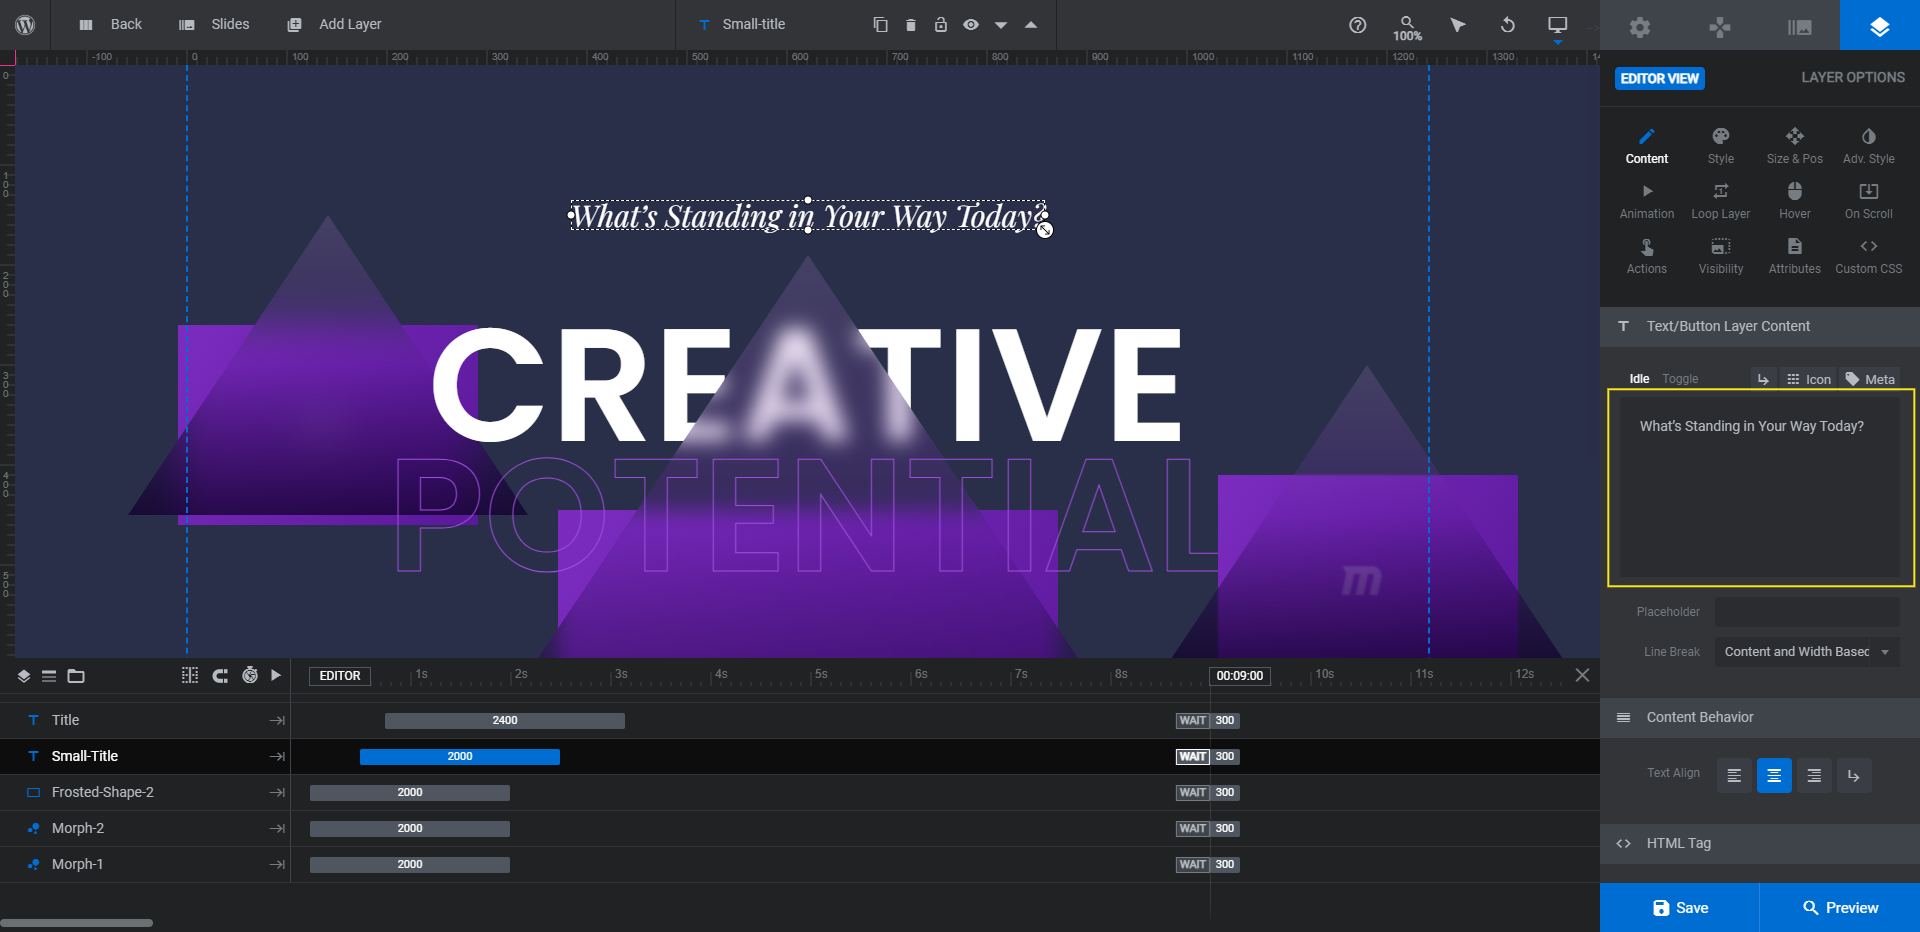Open the Add Layer menu
The height and width of the screenshot is (932, 1920).
click(334, 24)
